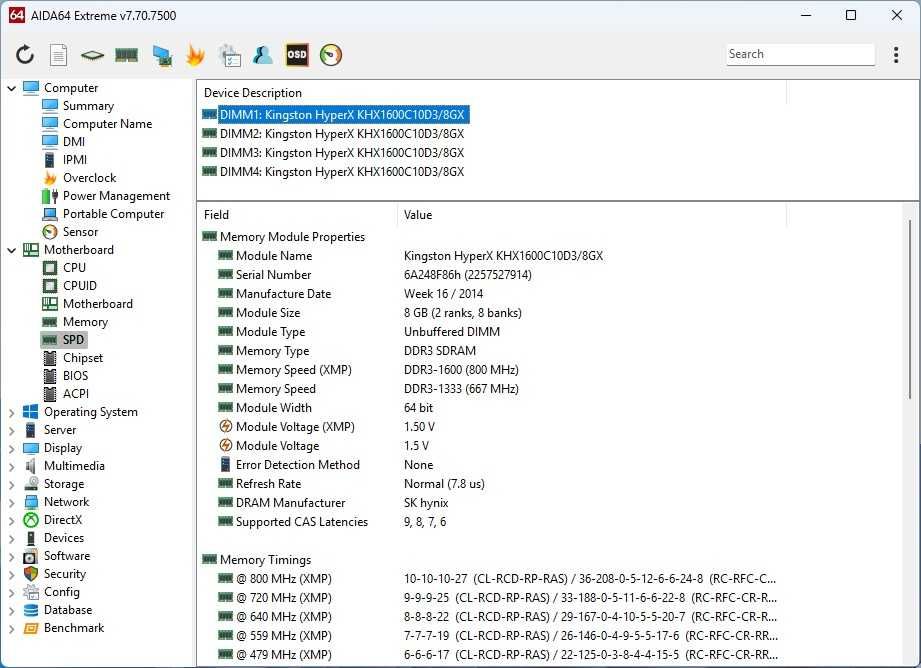Click the memory module toolbar icon
This screenshot has height=668, width=921.
(126, 55)
